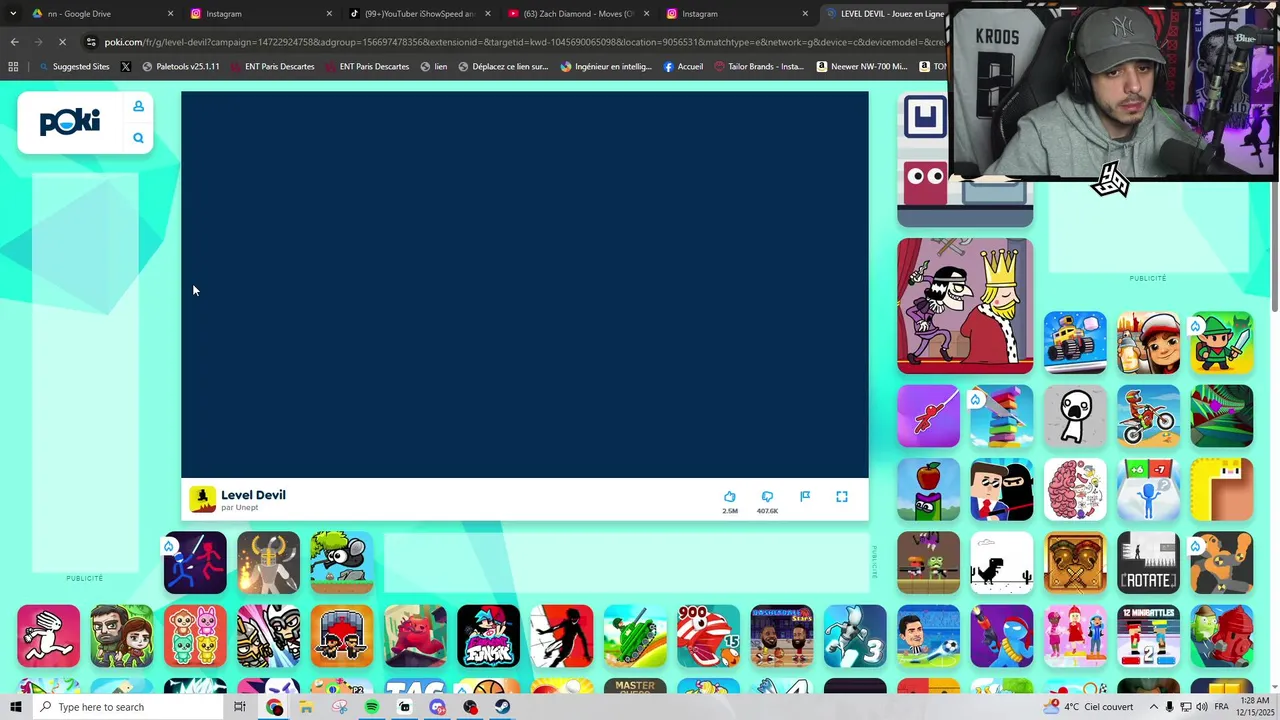Open the yellow blocky snake game

pos(1222,490)
